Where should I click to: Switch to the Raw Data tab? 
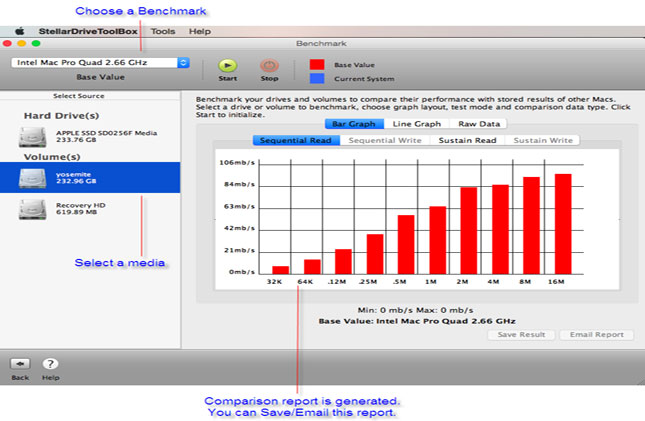tap(479, 124)
